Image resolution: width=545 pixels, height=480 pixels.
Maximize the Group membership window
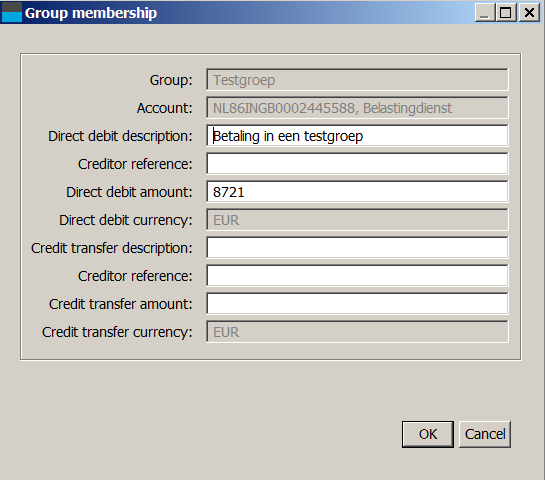506,13
